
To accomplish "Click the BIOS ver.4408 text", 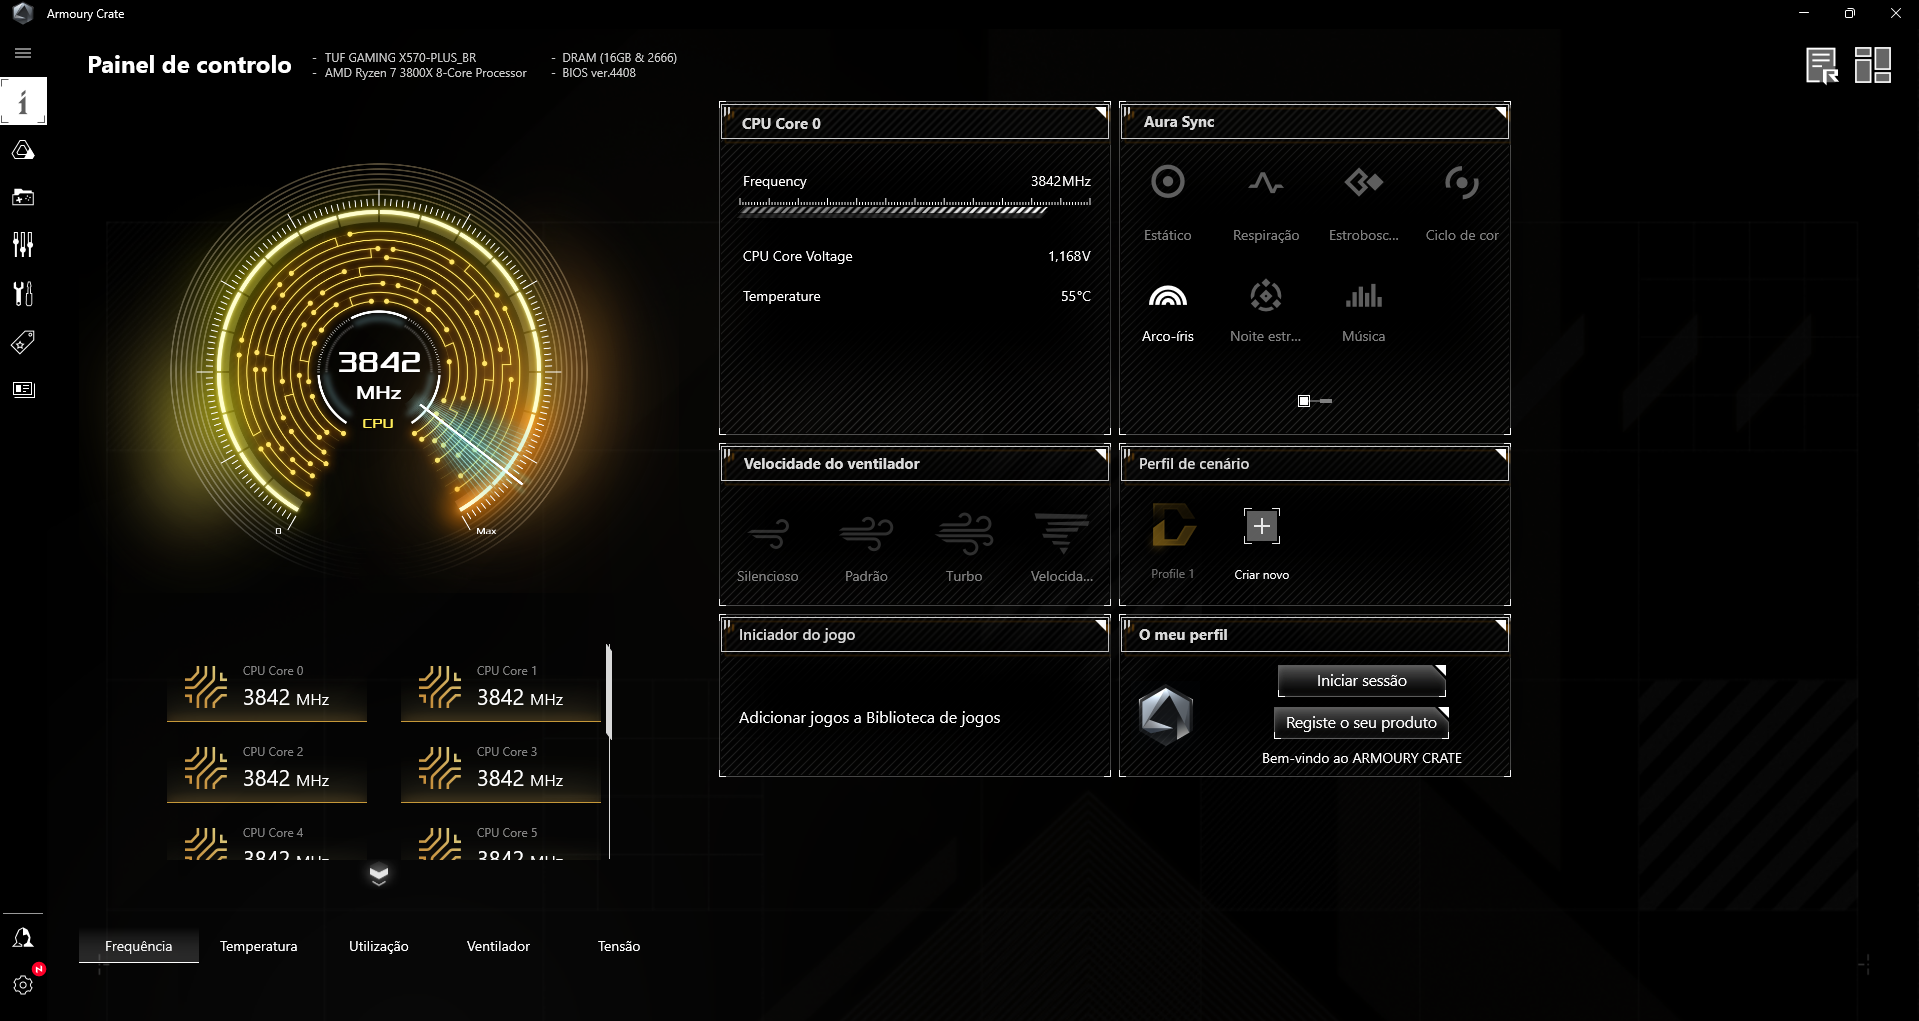I will tap(599, 73).
